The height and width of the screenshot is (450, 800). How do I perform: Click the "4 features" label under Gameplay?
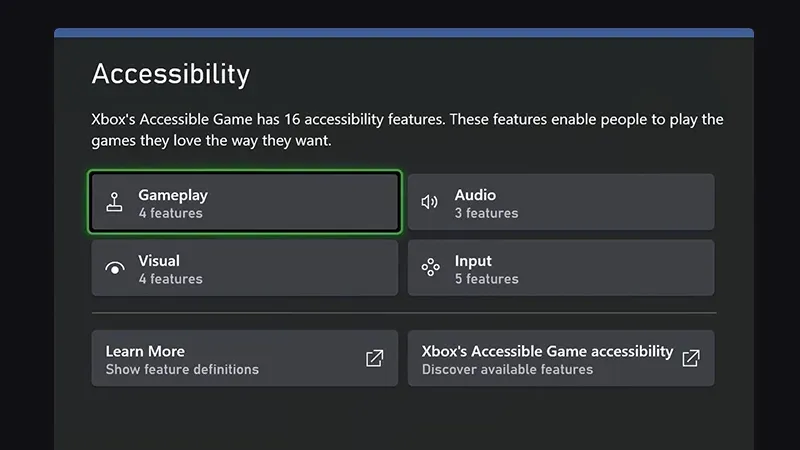coord(170,213)
